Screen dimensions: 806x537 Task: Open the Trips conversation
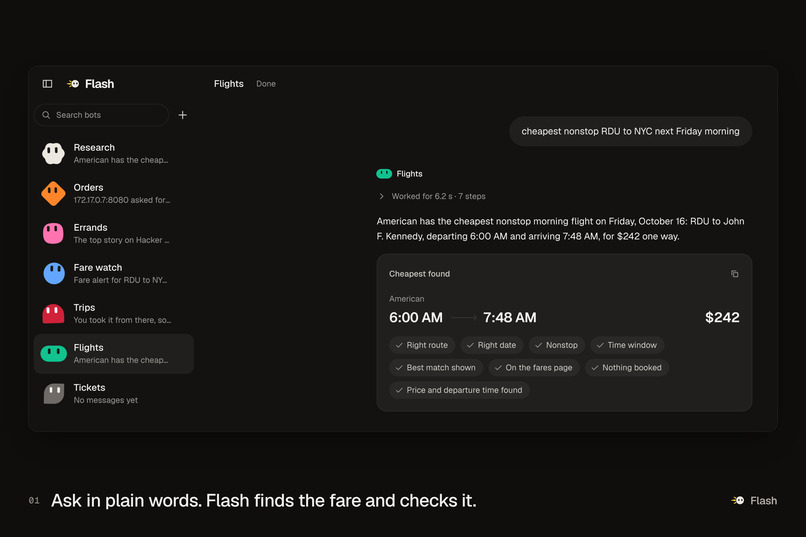[x=114, y=313]
